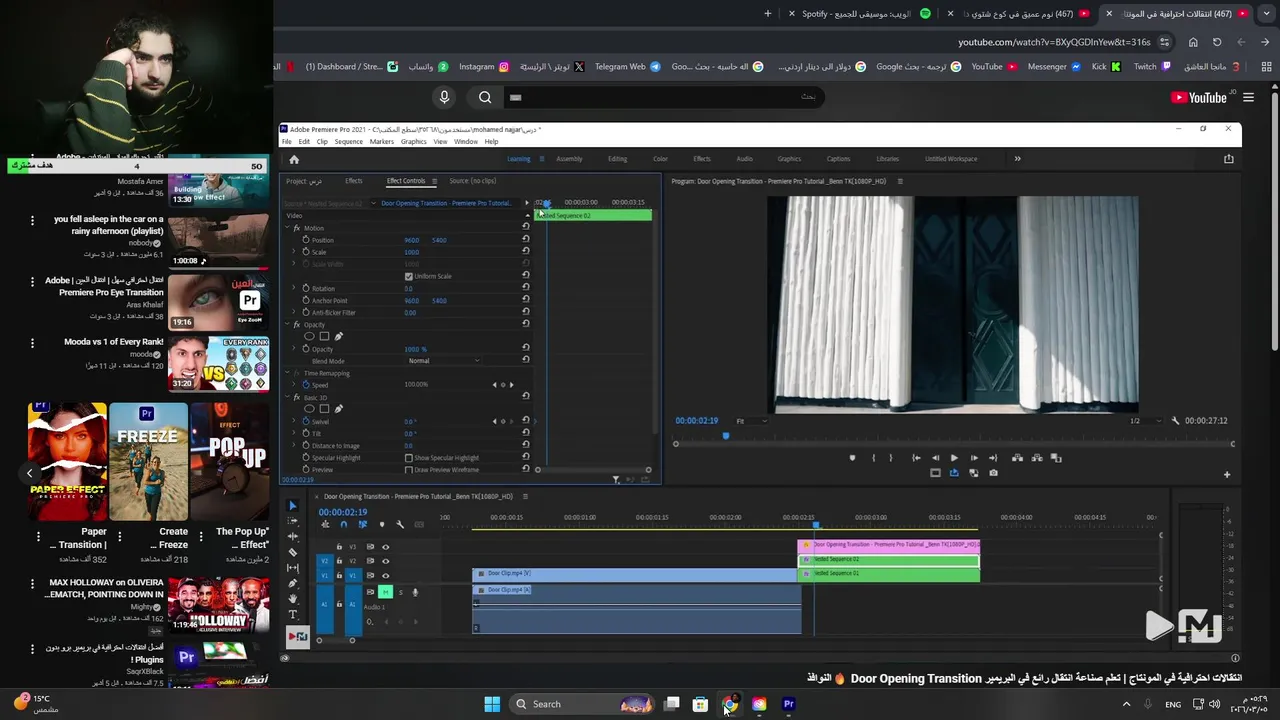Select the Razor tool in the timeline toolbox
Screen dimensions: 1280x720
point(292,552)
